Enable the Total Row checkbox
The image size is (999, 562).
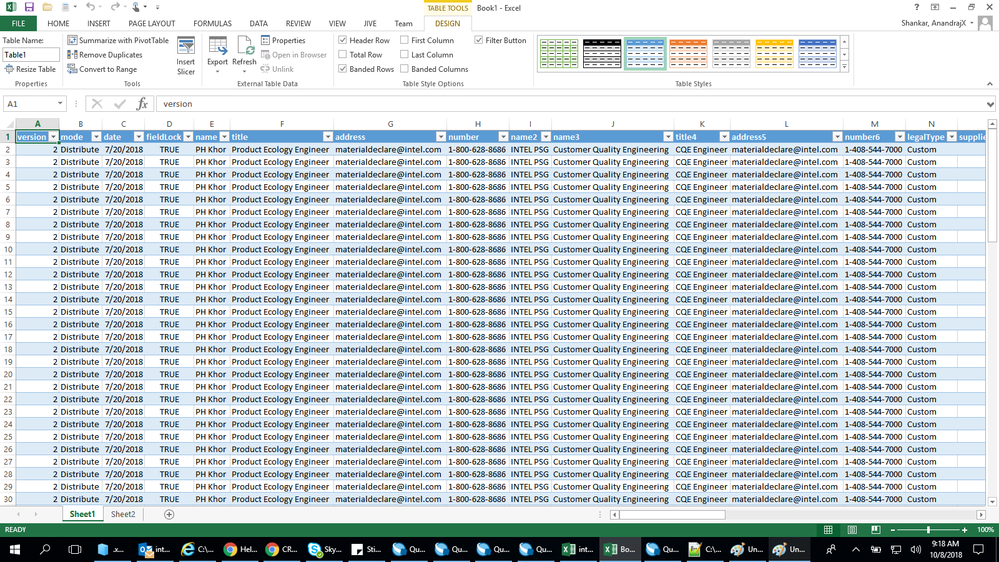[x=343, y=55]
